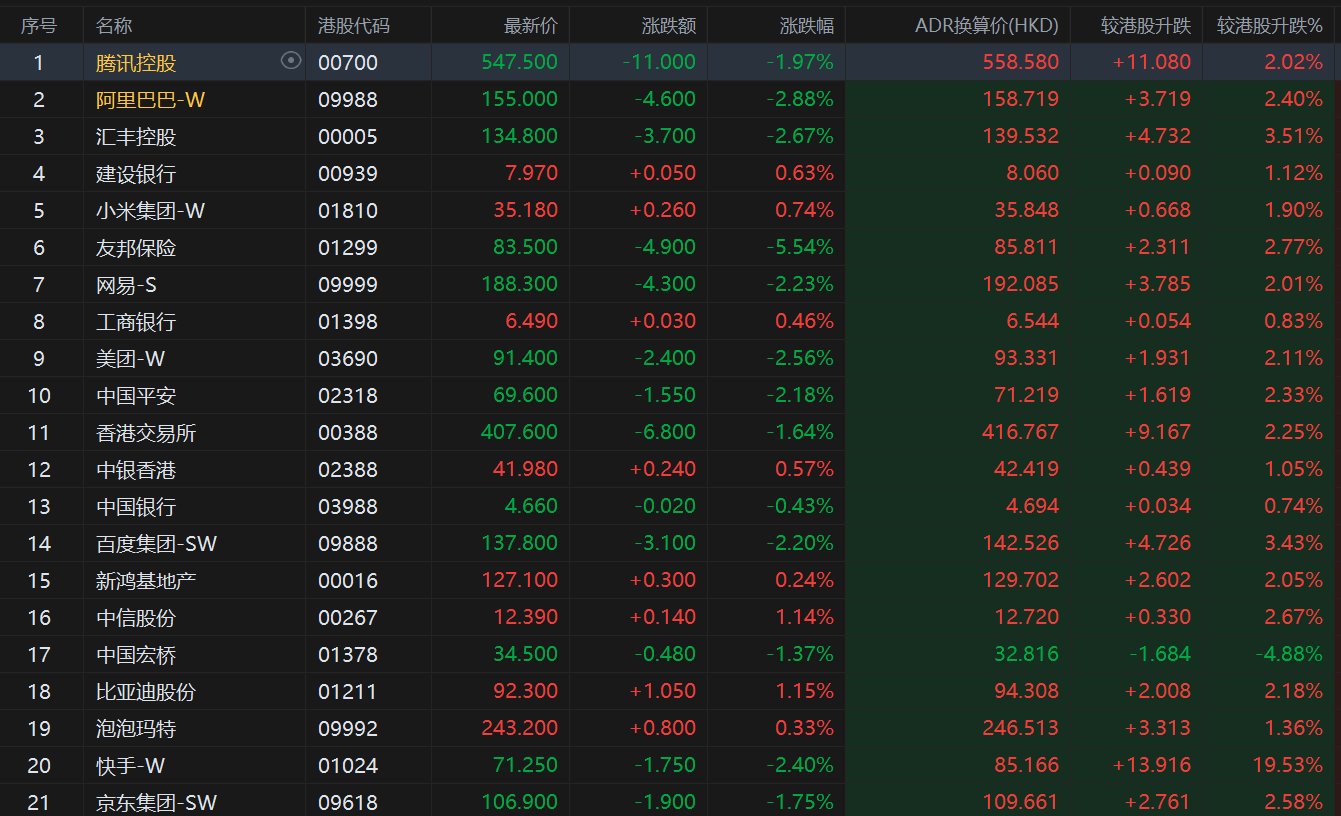Select the 京东集团-SW stock name
The image size is (1341, 816).
click(156, 802)
